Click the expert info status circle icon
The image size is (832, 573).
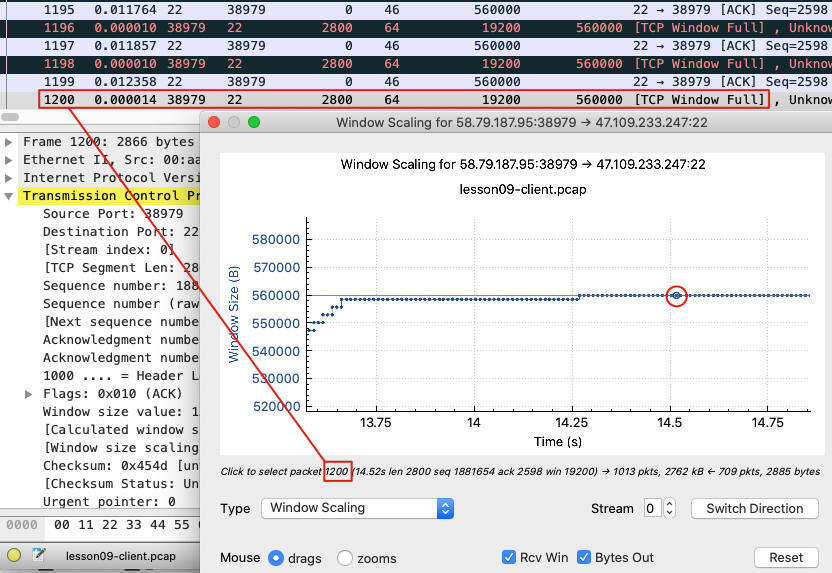click(14, 555)
